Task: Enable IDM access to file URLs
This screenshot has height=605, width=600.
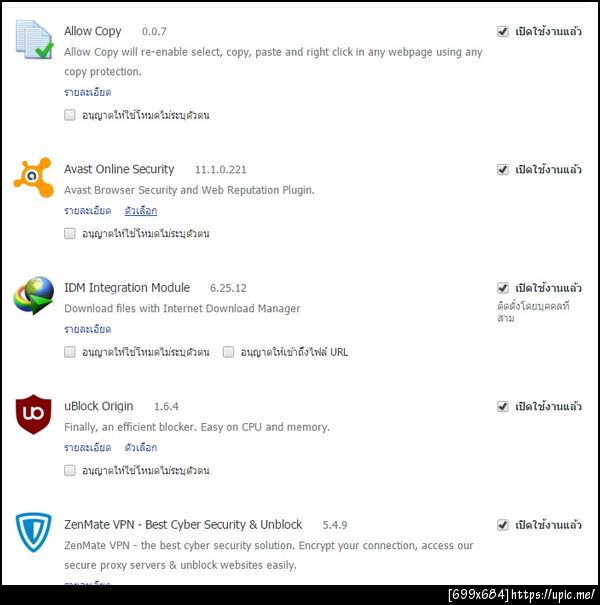Action: click(x=228, y=352)
